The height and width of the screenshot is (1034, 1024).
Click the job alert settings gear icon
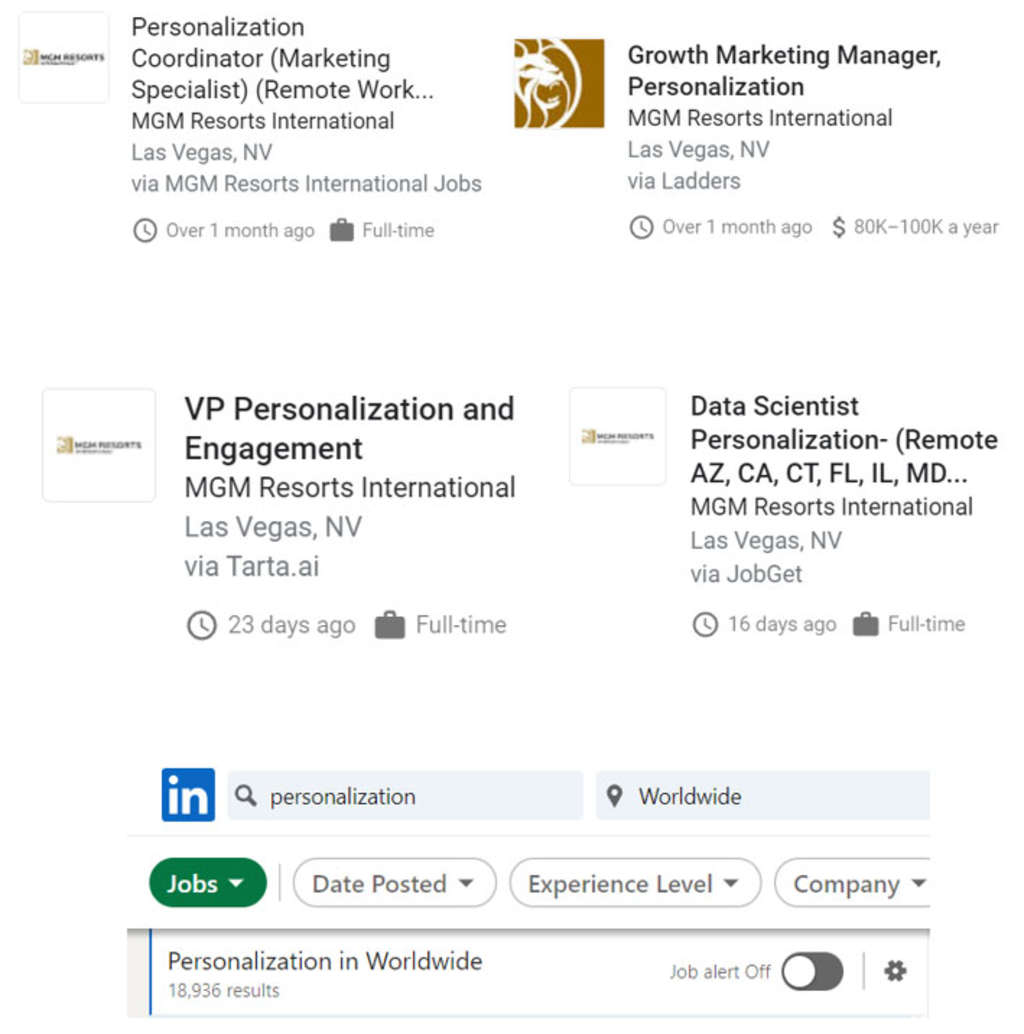point(894,971)
